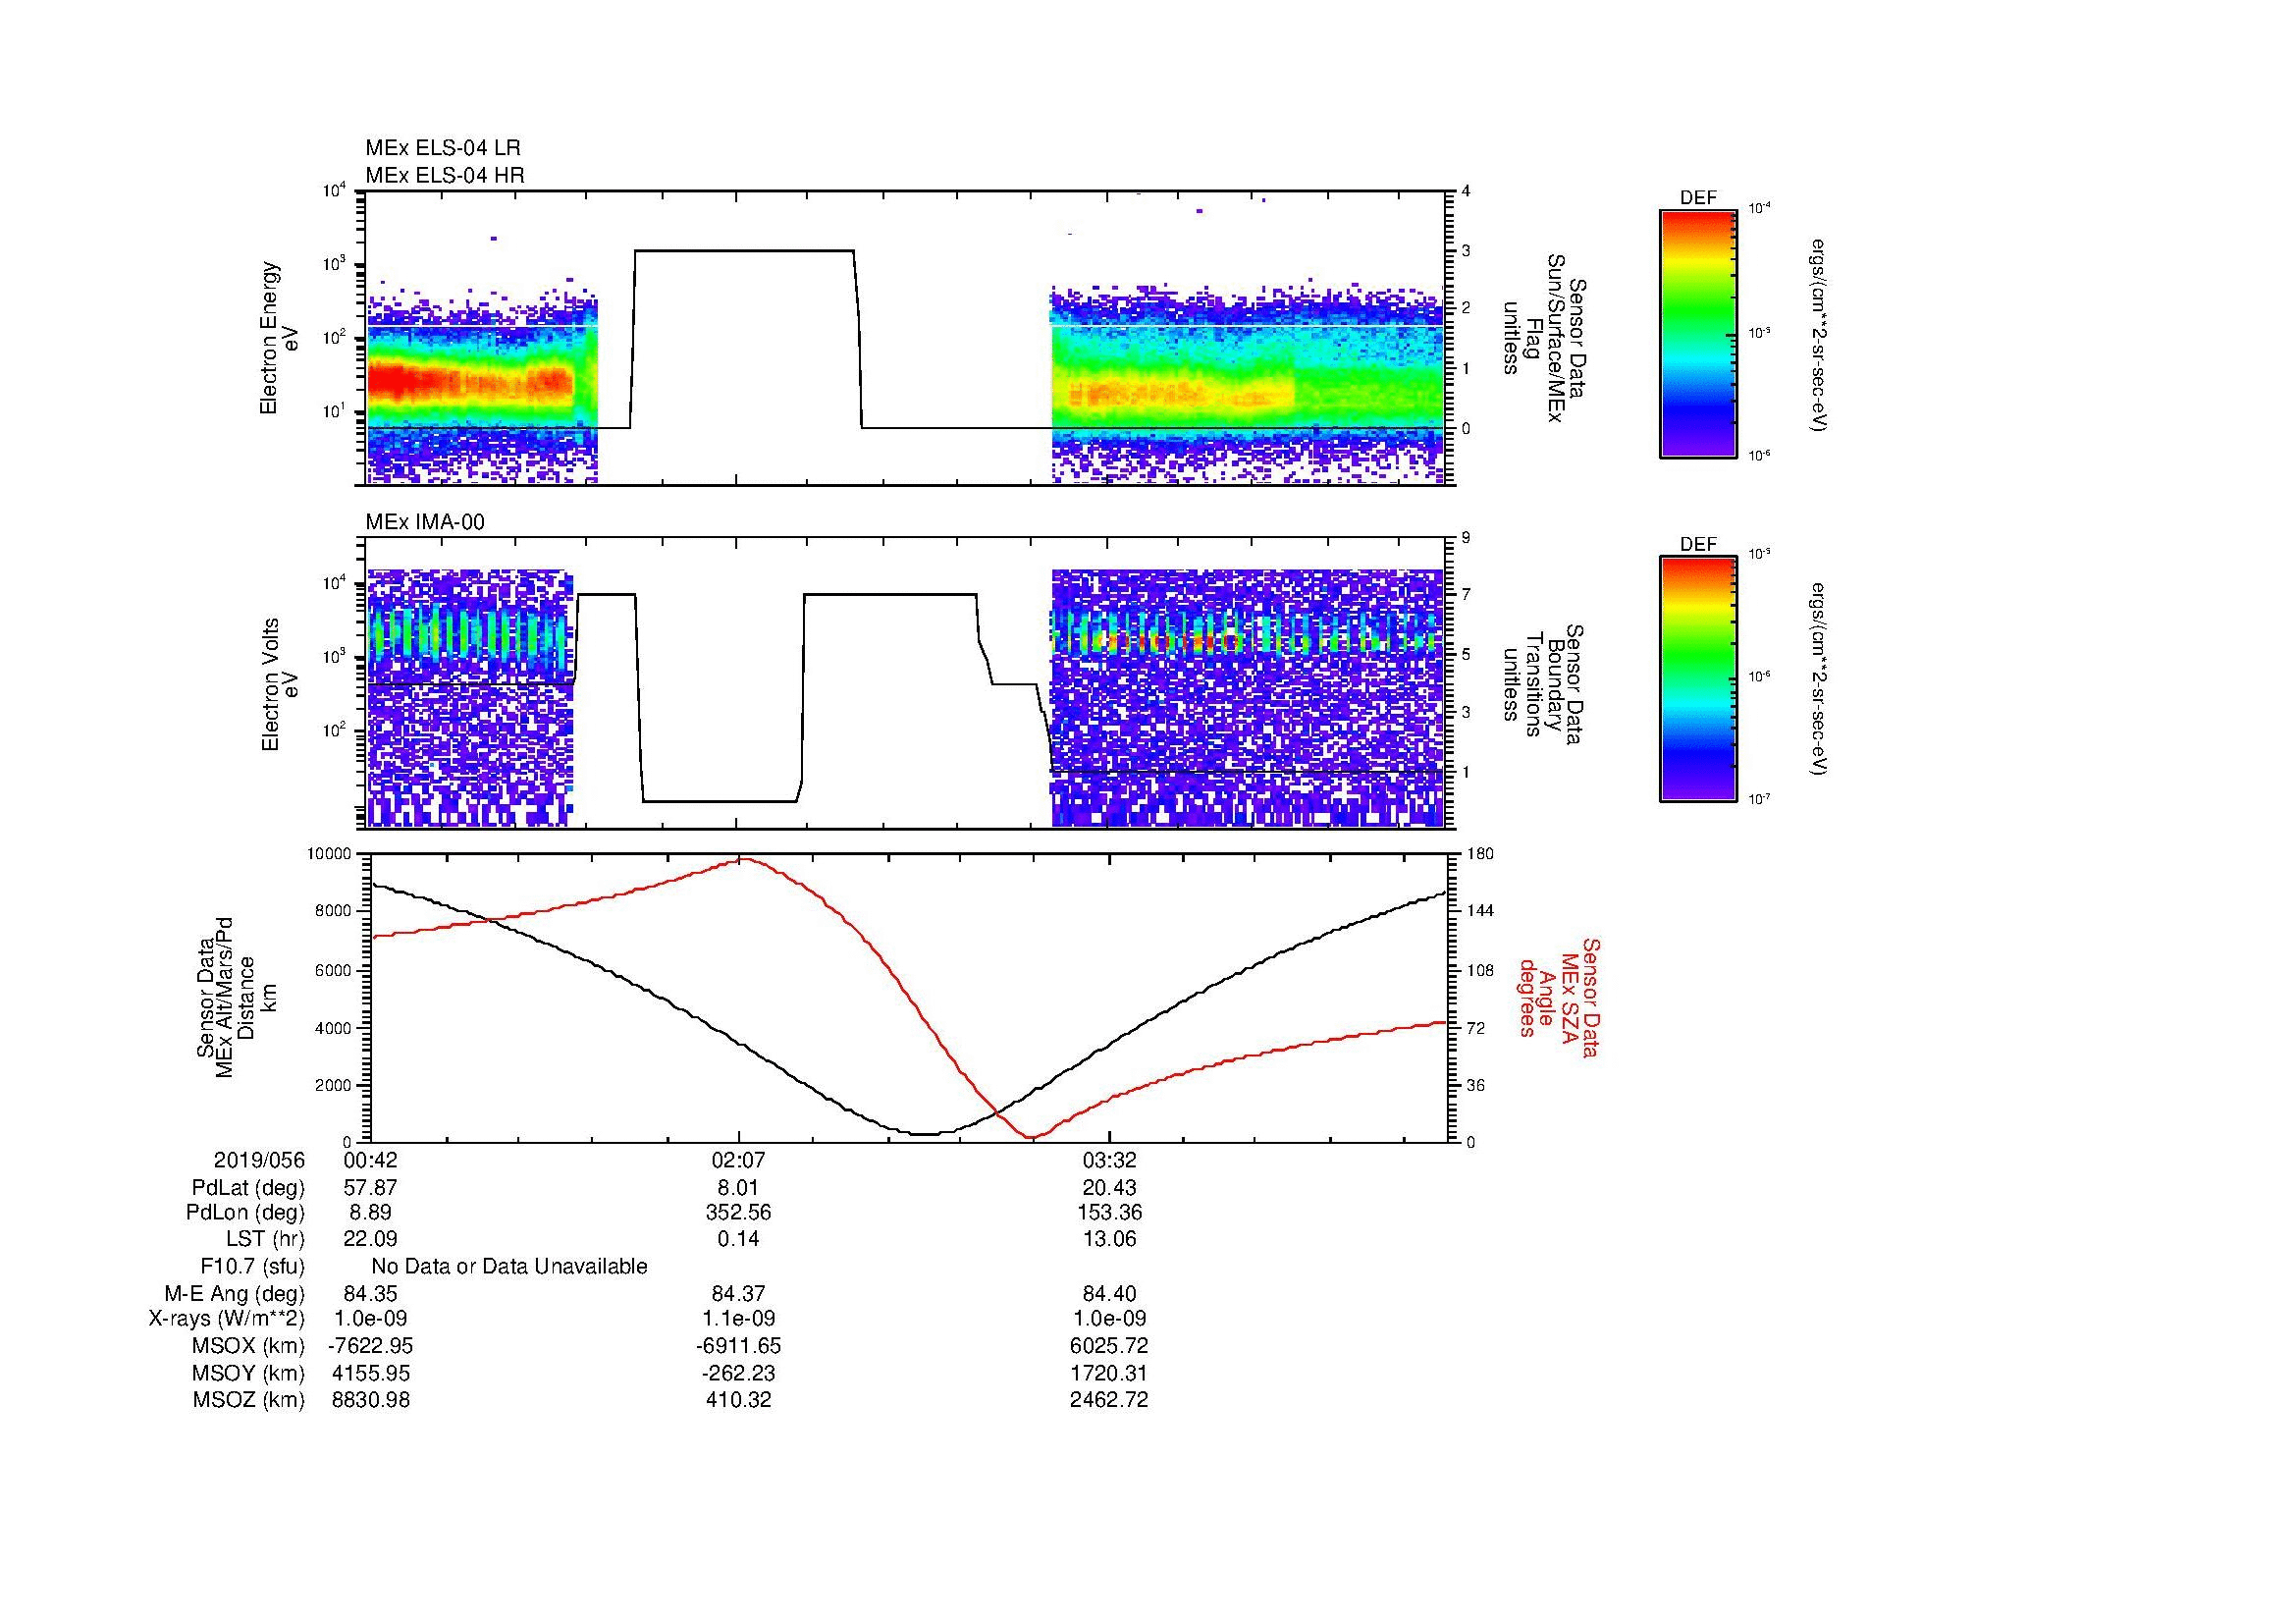The height and width of the screenshot is (1623, 2296).
Task: Click the LST value 22.09
Action: pyautogui.click(x=370, y=1239)
